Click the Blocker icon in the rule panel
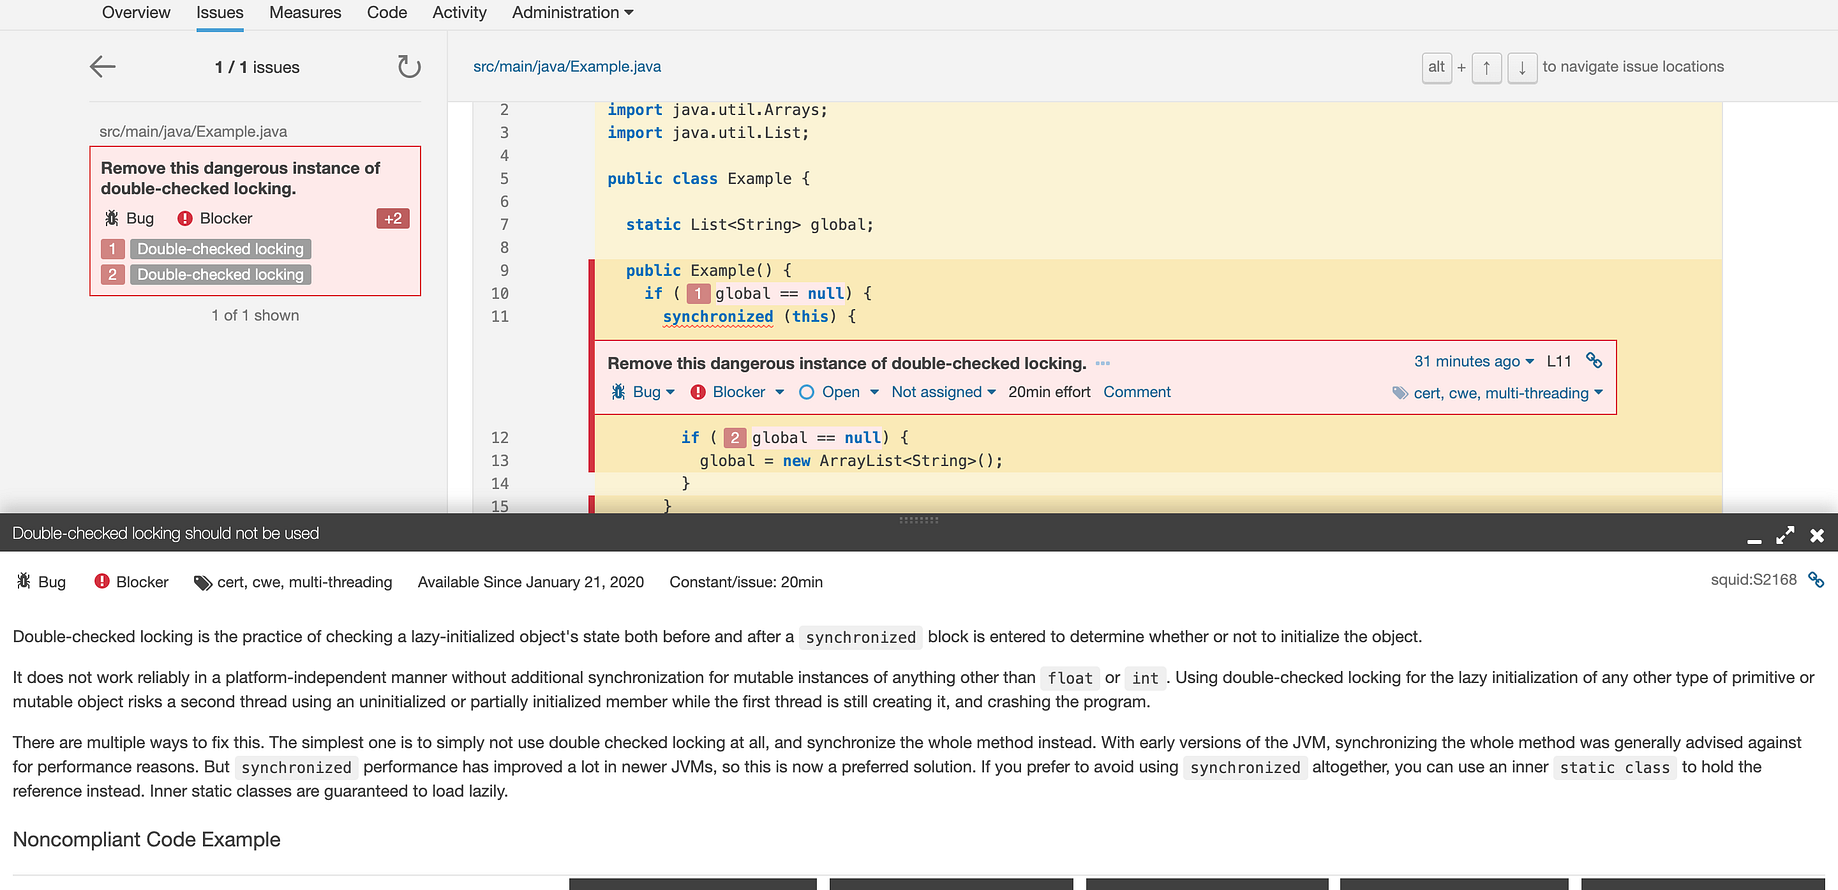The image size is (1838, 890). (x=102, y=581)
